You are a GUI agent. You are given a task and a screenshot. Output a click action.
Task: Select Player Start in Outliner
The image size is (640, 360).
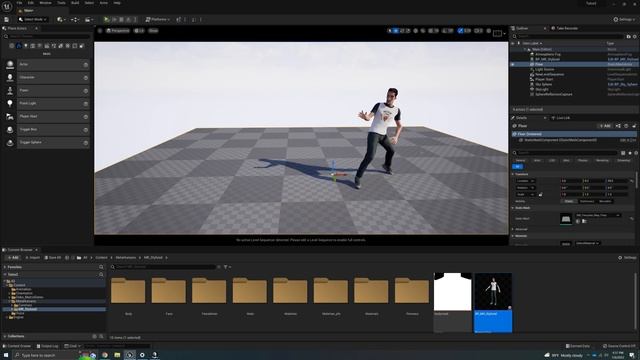pyautogui.click(x=544, y=79)
